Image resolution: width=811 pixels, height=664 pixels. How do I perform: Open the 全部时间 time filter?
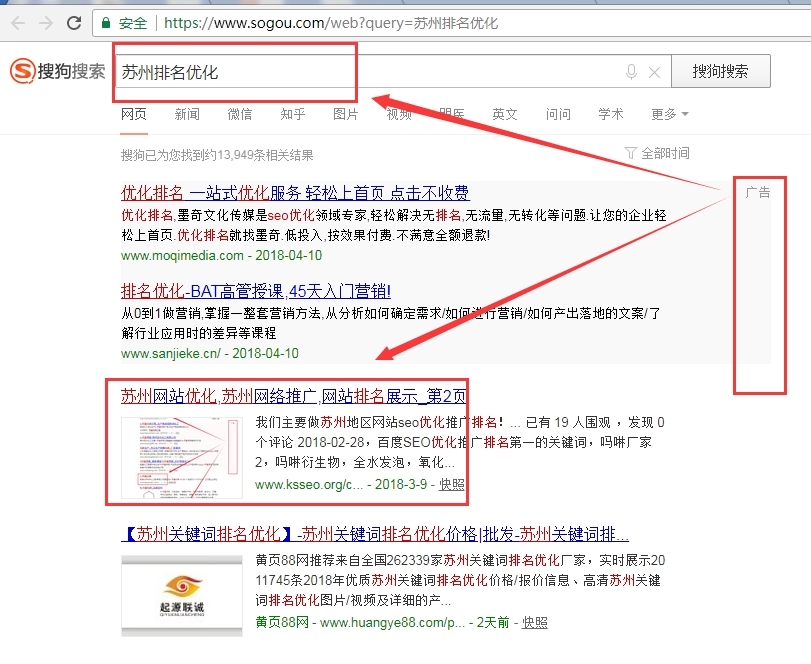664,153
